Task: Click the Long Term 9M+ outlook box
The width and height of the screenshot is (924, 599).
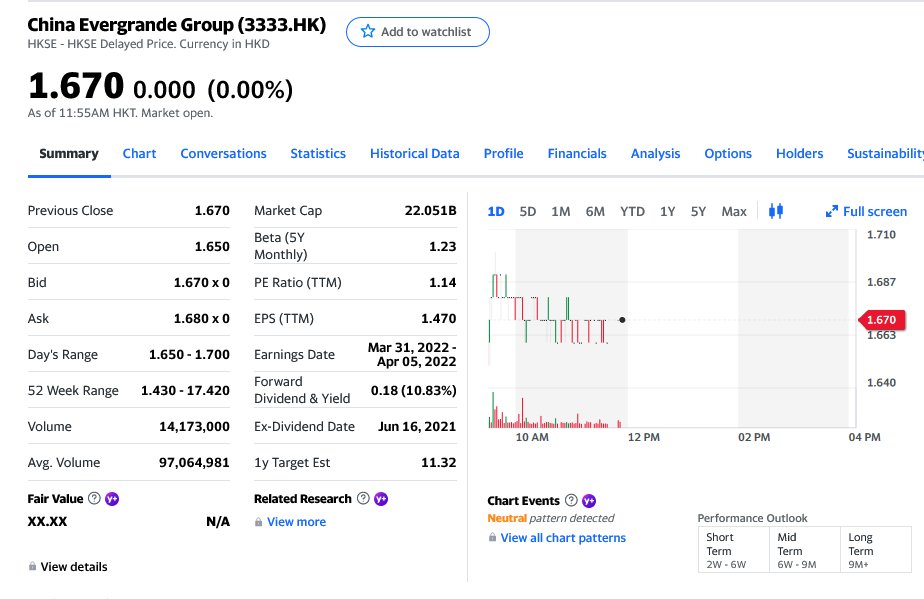Action: click(x=876, y=549)
